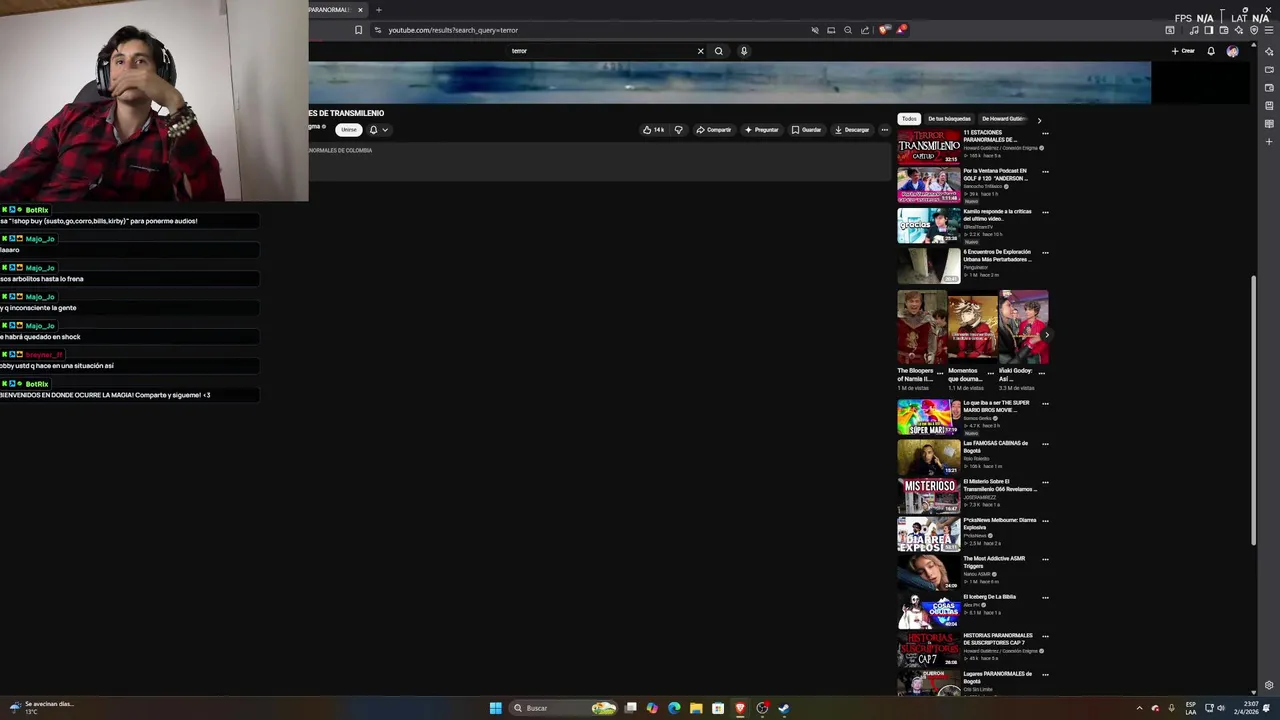Open Las Famosas Cabinas de Bogotá video
The image size is (1280, 720).
(928, 457)
